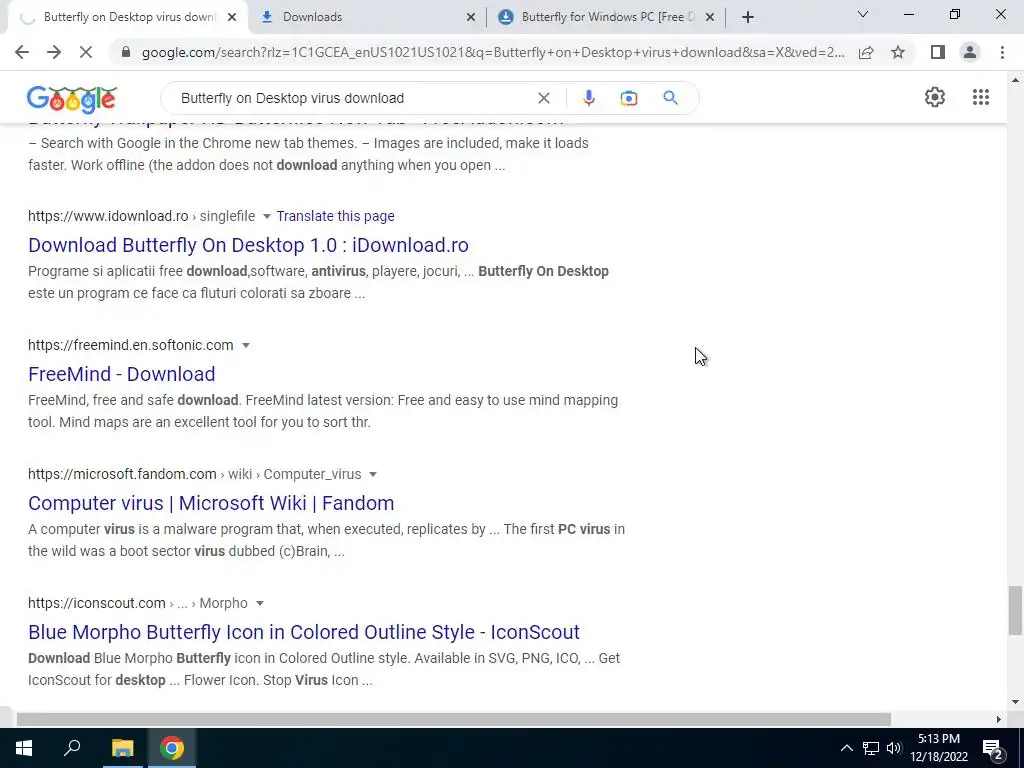Close the Butterfly for Windows PC tab
Screen dimensions: 1024x768
[710, 17]
